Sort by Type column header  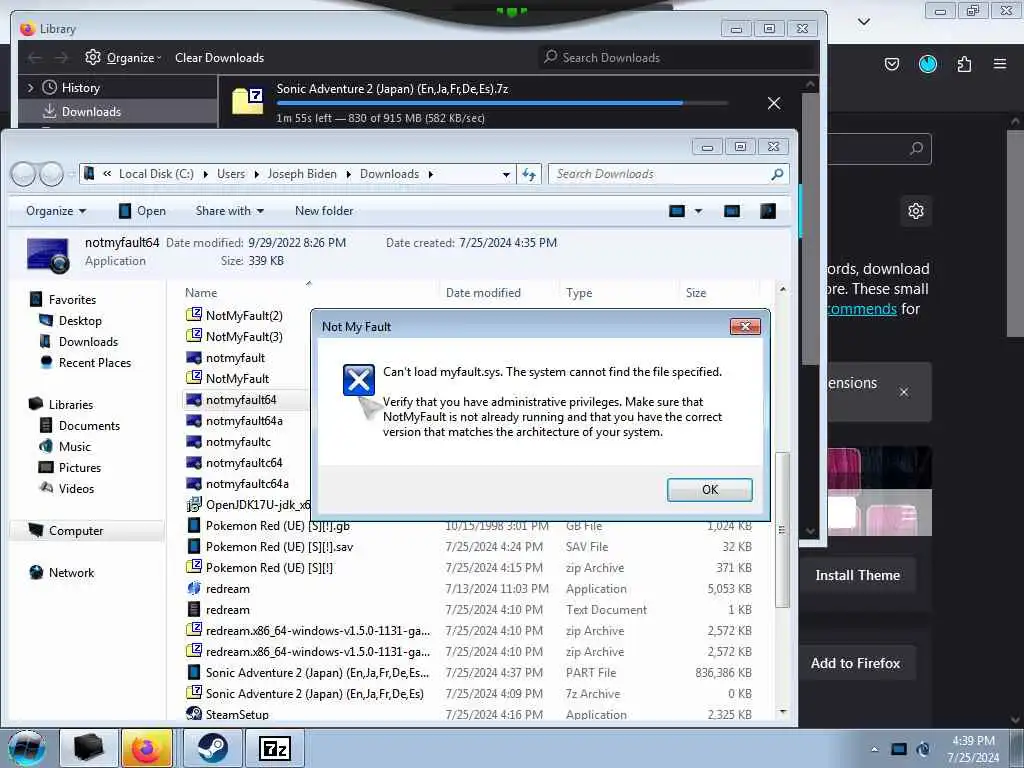[x=579, y=293]
